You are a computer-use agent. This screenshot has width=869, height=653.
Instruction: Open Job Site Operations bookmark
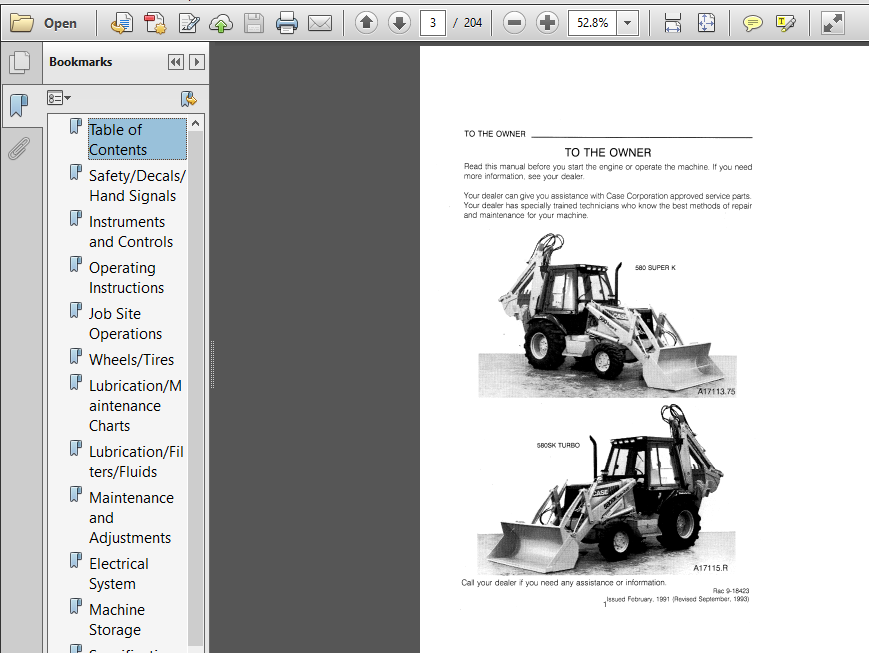click(x=125, y=324)
